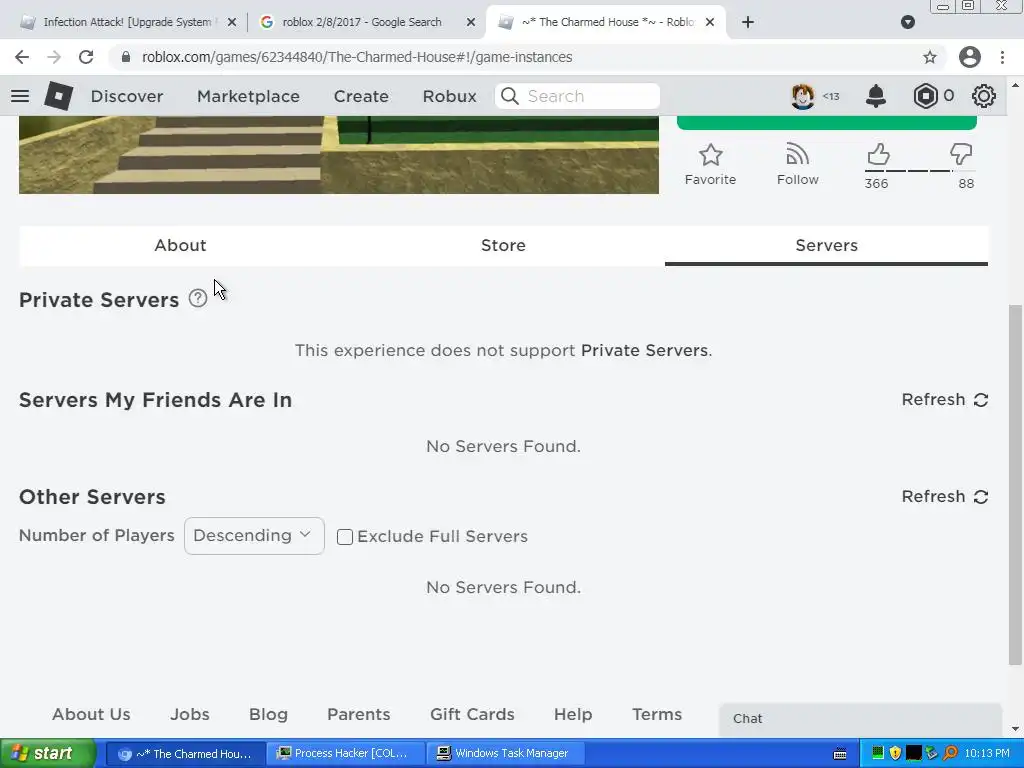Open the Marketplace menu item
The height and width of the screenshot is (768, 1024).
point(248,96)
